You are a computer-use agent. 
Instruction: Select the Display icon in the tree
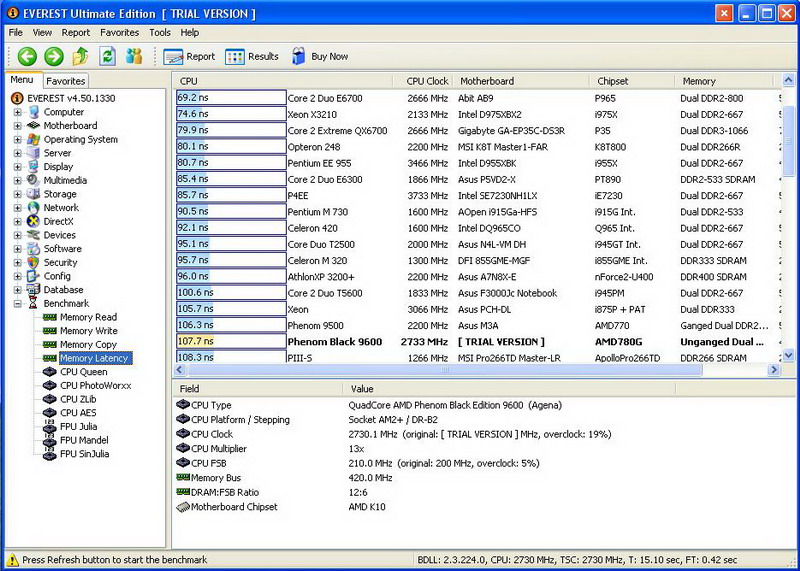point(34,166)
